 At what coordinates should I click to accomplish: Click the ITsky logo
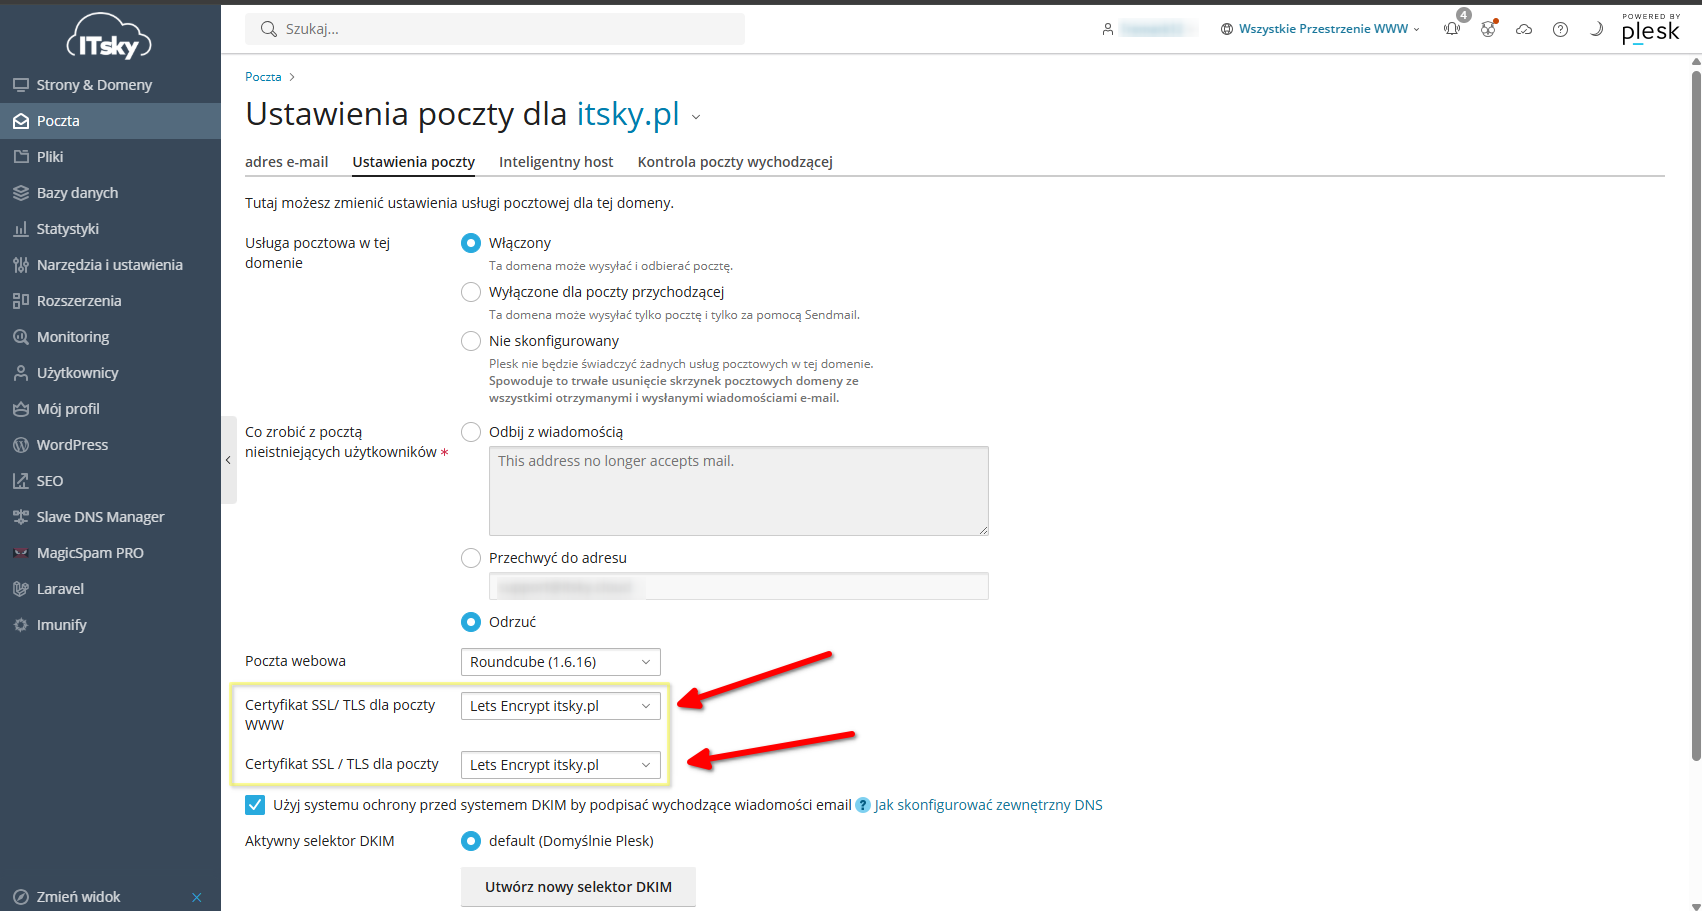(x=109, y=38)
